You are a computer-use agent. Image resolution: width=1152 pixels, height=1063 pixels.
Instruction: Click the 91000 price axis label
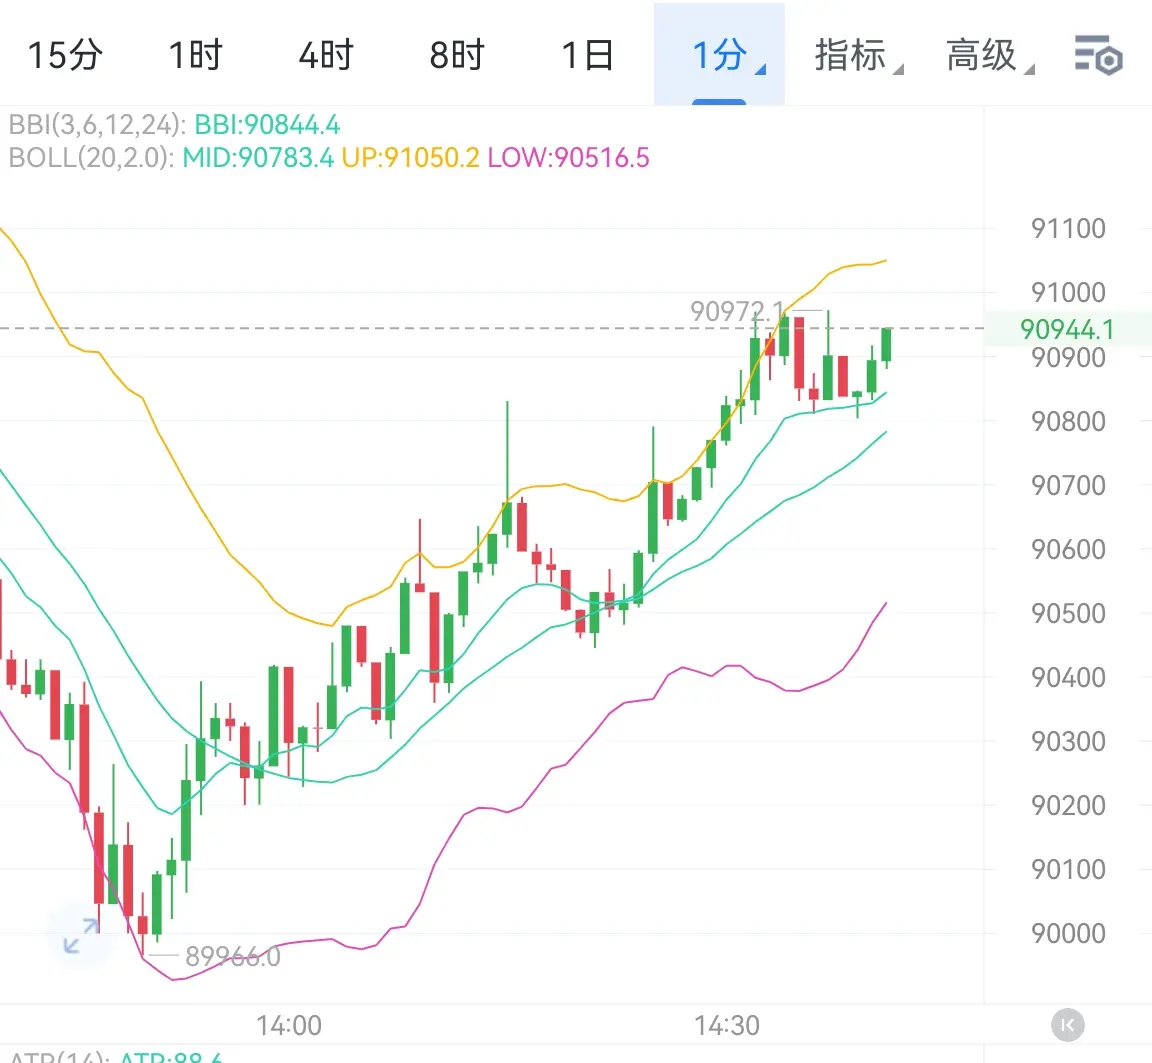(x=1068, y=292)
